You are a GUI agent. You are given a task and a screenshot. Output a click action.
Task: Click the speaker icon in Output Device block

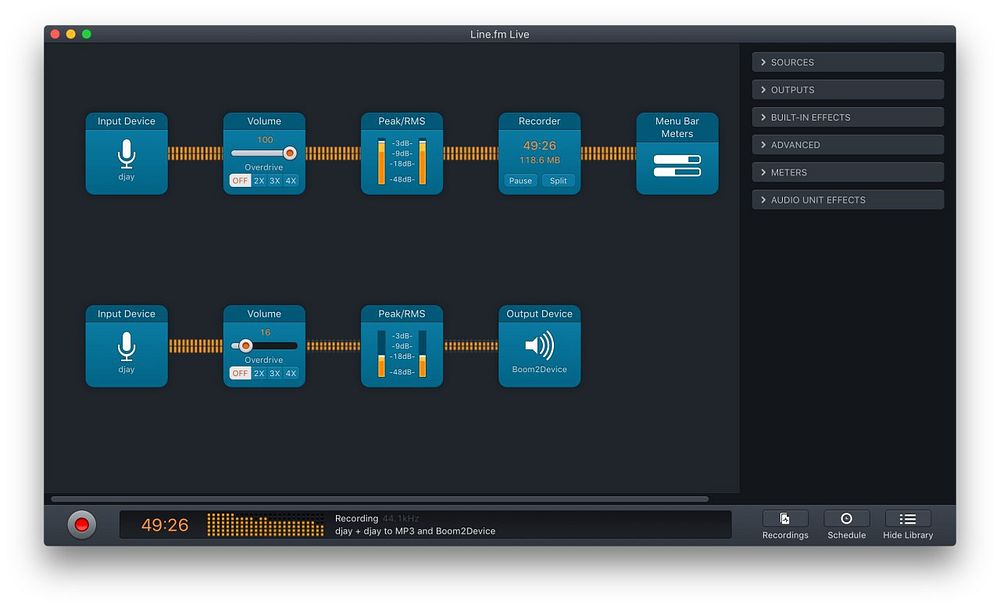(540, 346)
